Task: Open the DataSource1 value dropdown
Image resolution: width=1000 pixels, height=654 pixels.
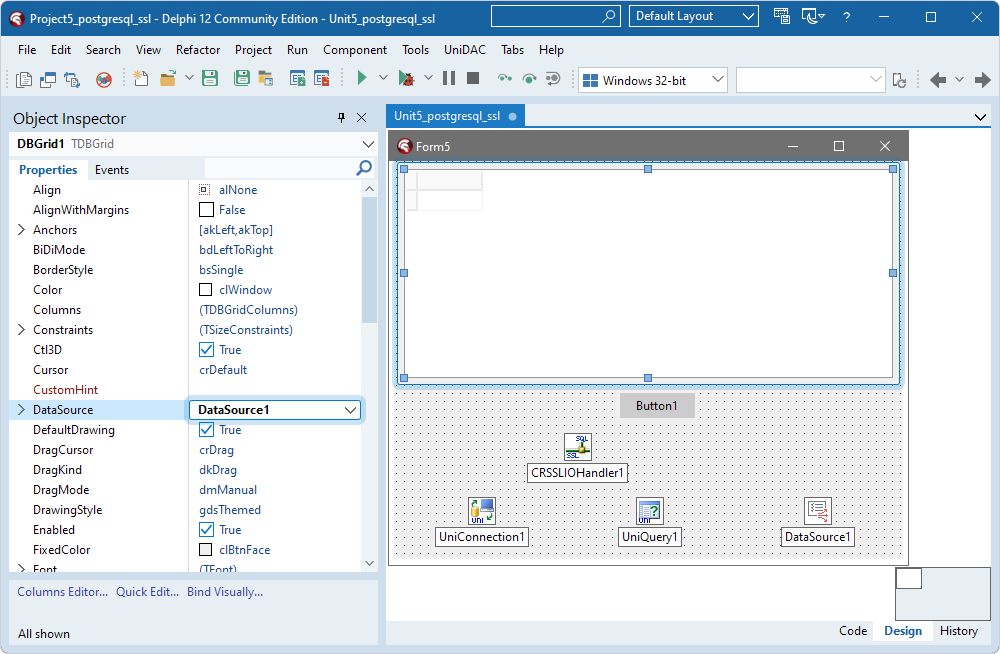Action: tap(350, 410)
